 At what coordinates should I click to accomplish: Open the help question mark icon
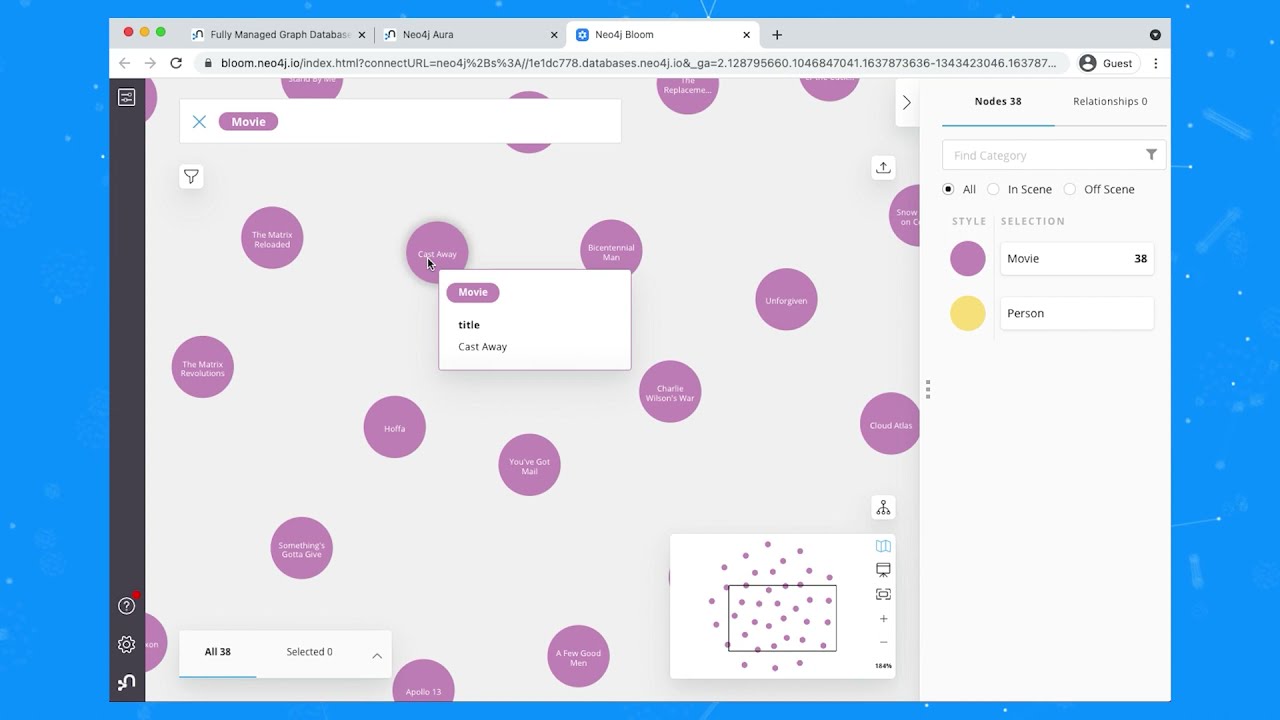[127, 606]
